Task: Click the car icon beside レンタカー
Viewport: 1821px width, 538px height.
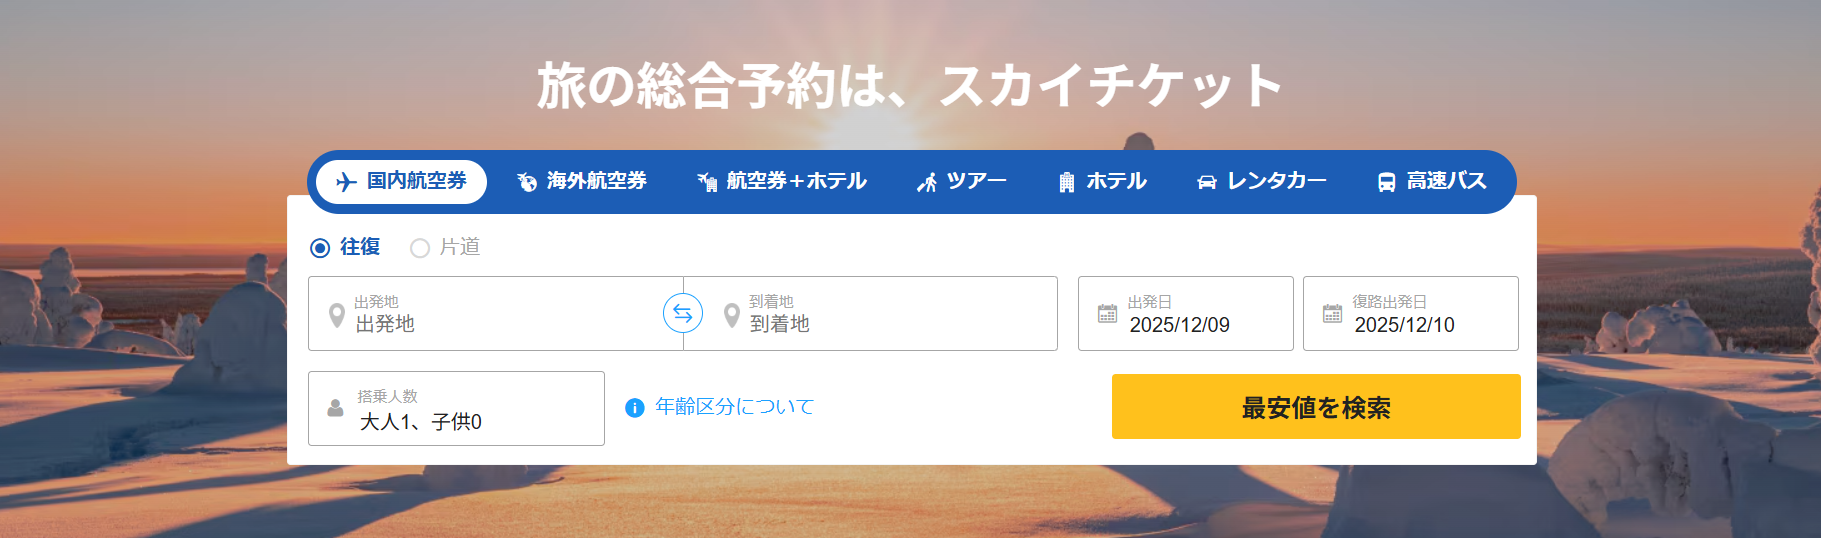Action: (1207, 182)
